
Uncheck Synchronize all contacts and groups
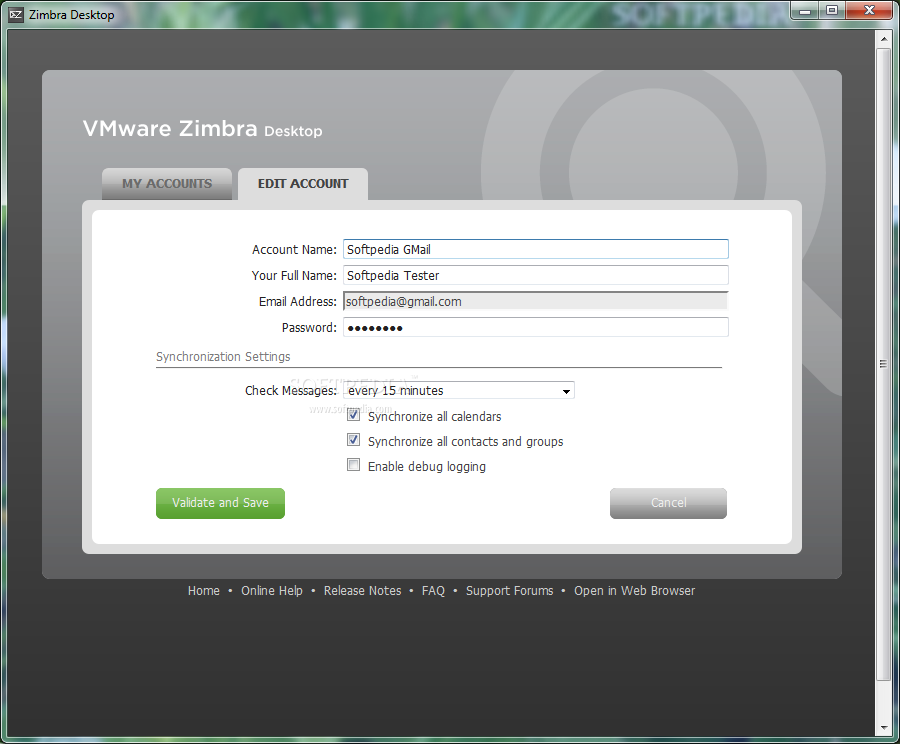[354, 440]
